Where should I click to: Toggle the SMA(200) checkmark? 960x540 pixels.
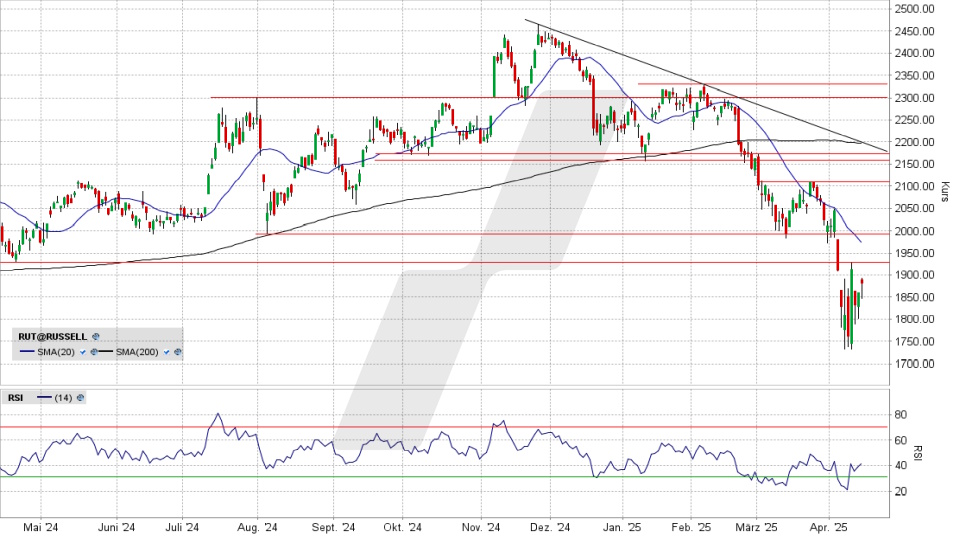pos(167,352)
